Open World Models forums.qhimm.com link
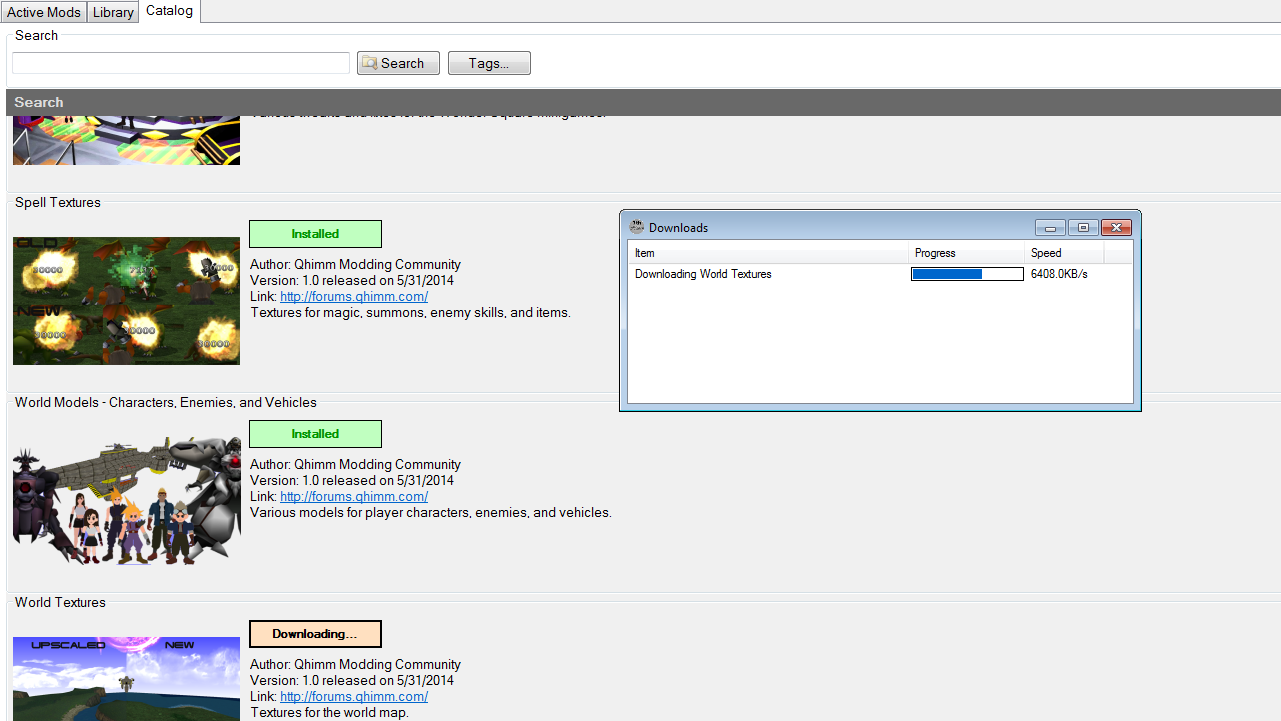Screen dimensions: 1281x721 [x=354, y=496]
